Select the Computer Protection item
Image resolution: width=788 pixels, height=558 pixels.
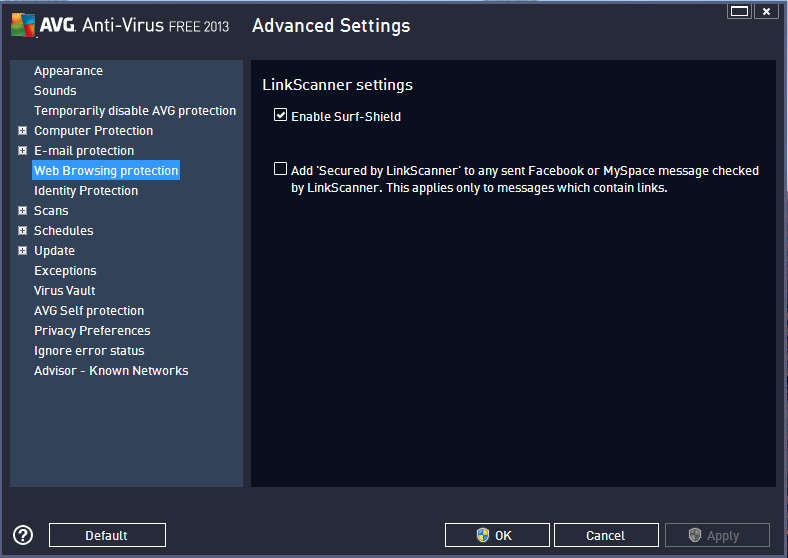93,131
